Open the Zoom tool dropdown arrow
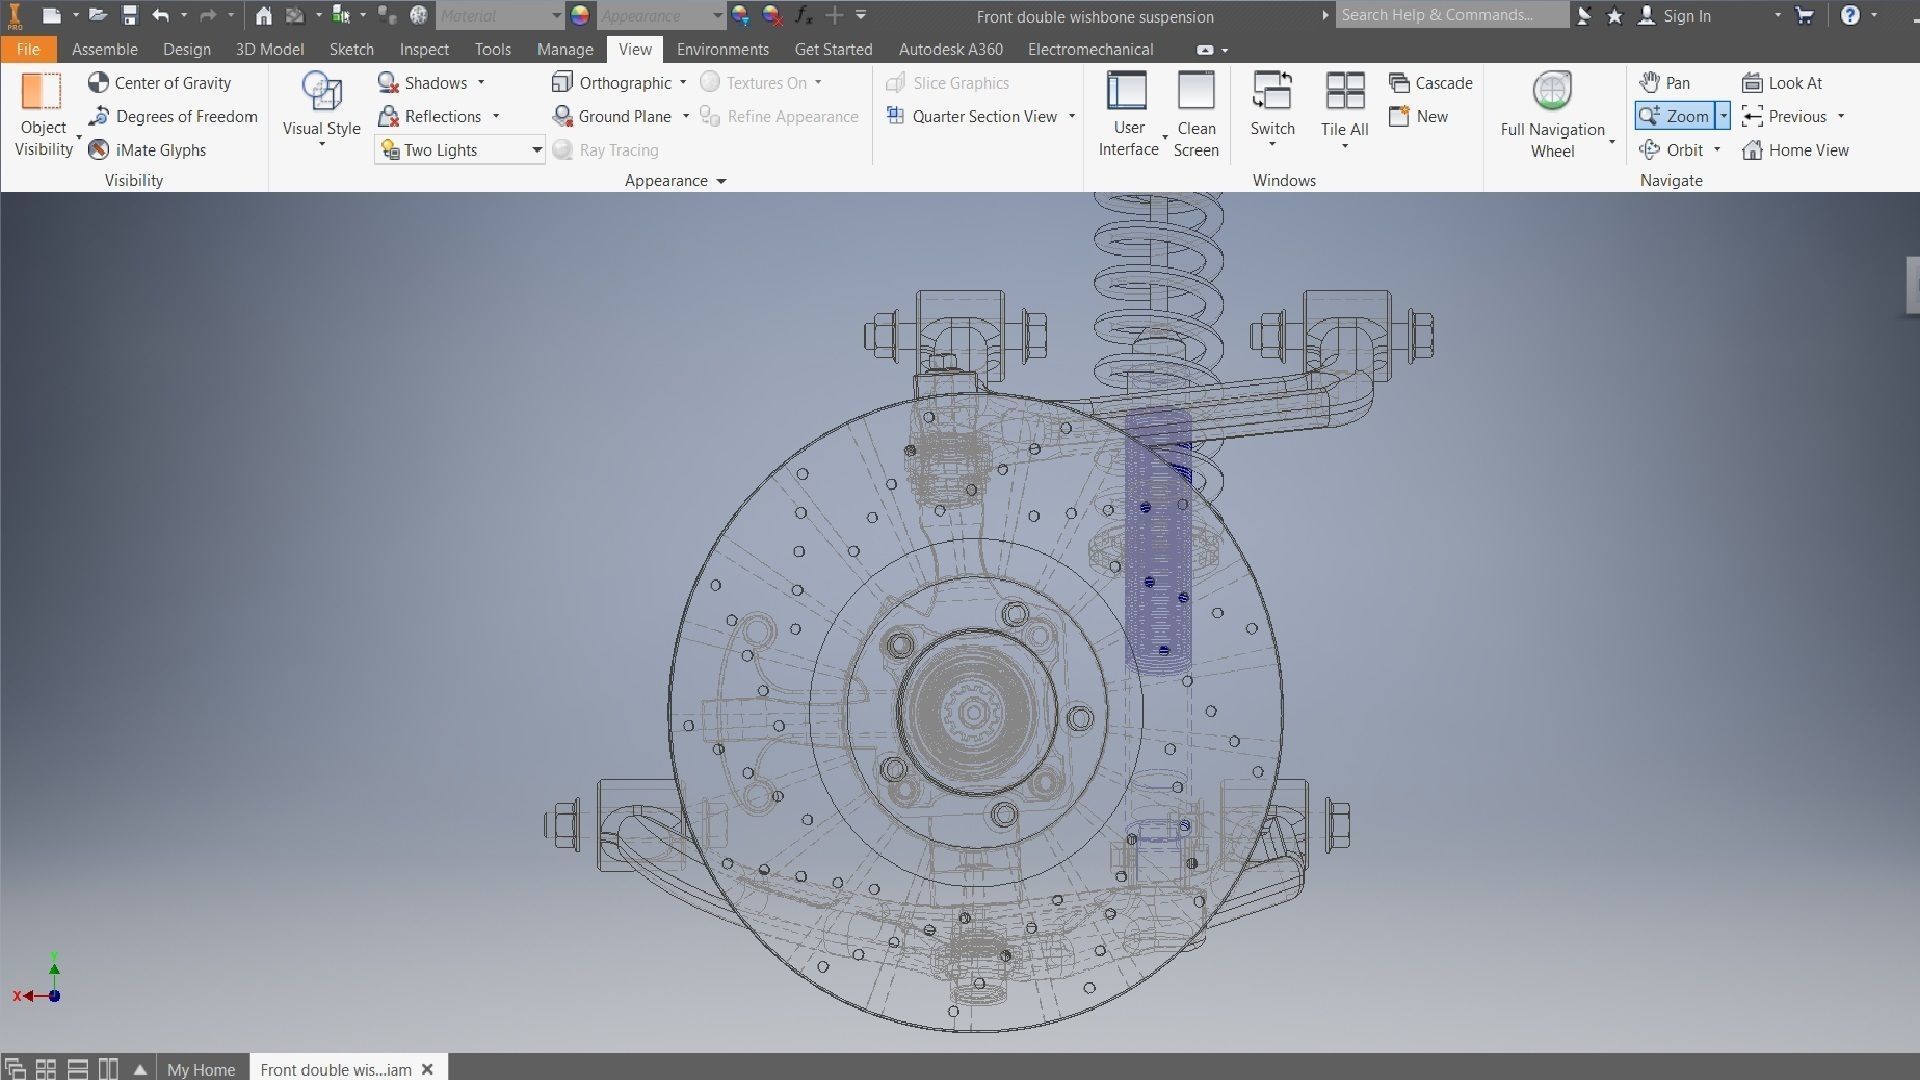Viewport: 1920px width, 1080px height. pos(1723,116)
